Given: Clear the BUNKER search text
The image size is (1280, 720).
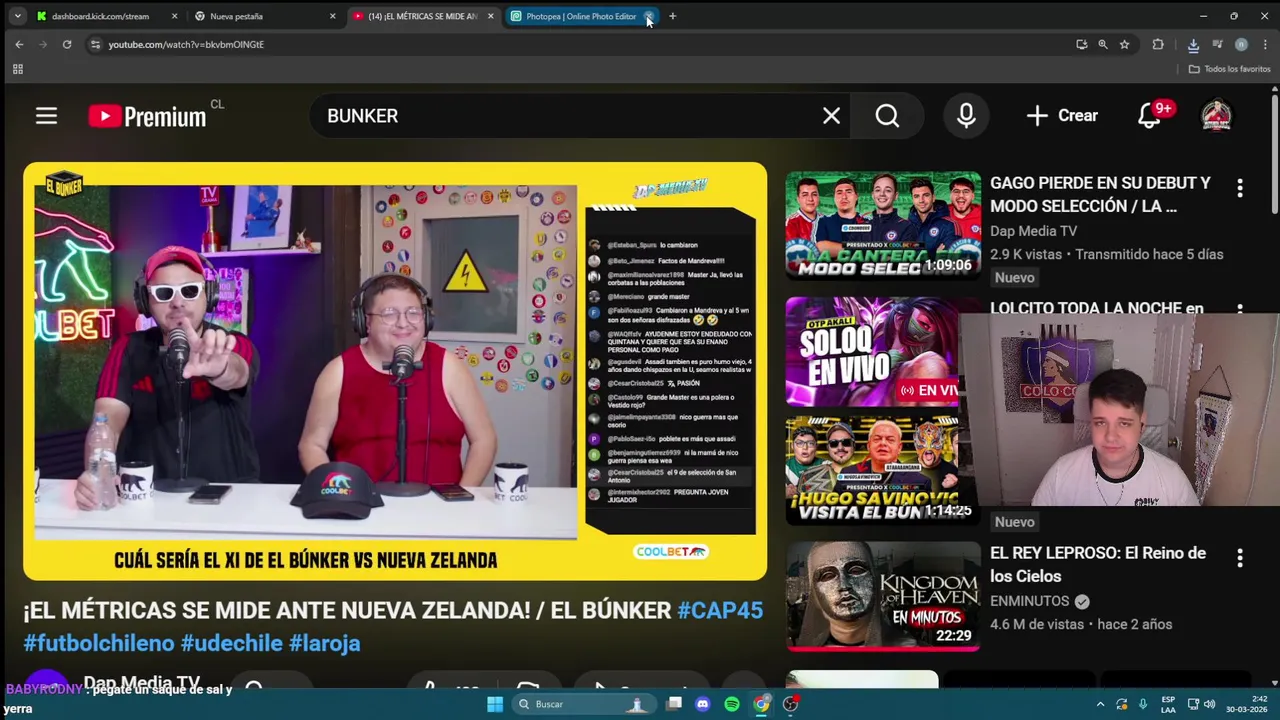Looking at the screenshot, I should (831, 116).
